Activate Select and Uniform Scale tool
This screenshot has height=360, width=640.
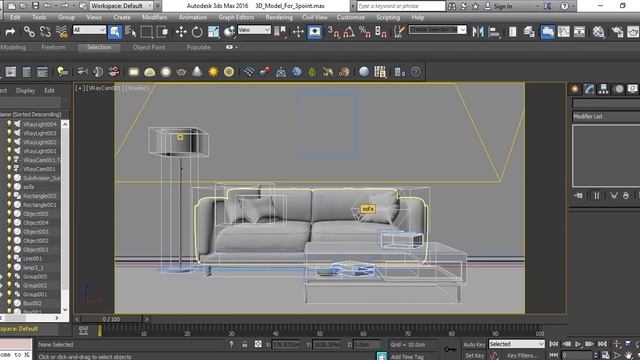(213, 31)
